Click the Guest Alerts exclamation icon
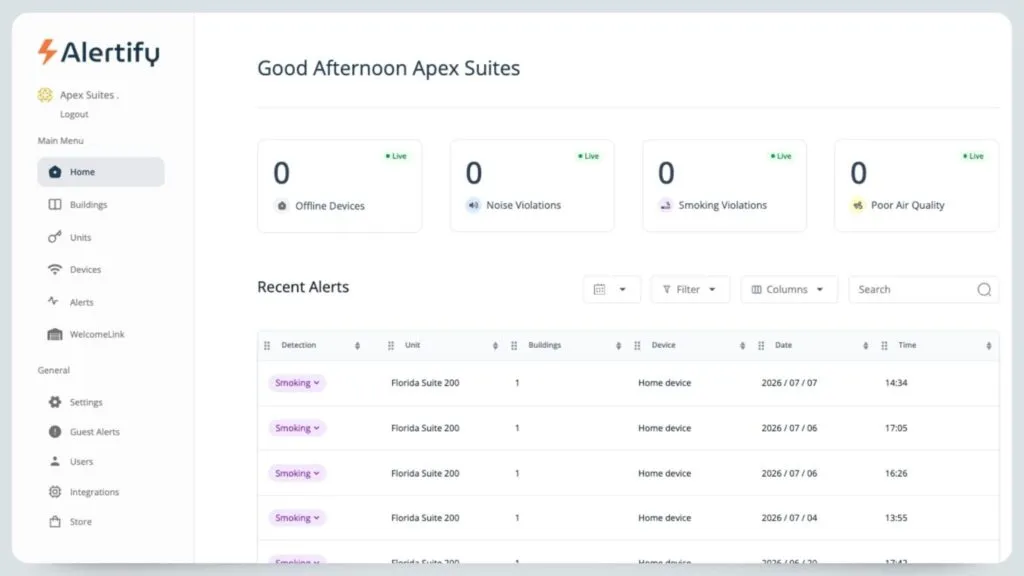Image resolution: width=1024 pixels, height=576 pixels. click(x=55, y=432)
